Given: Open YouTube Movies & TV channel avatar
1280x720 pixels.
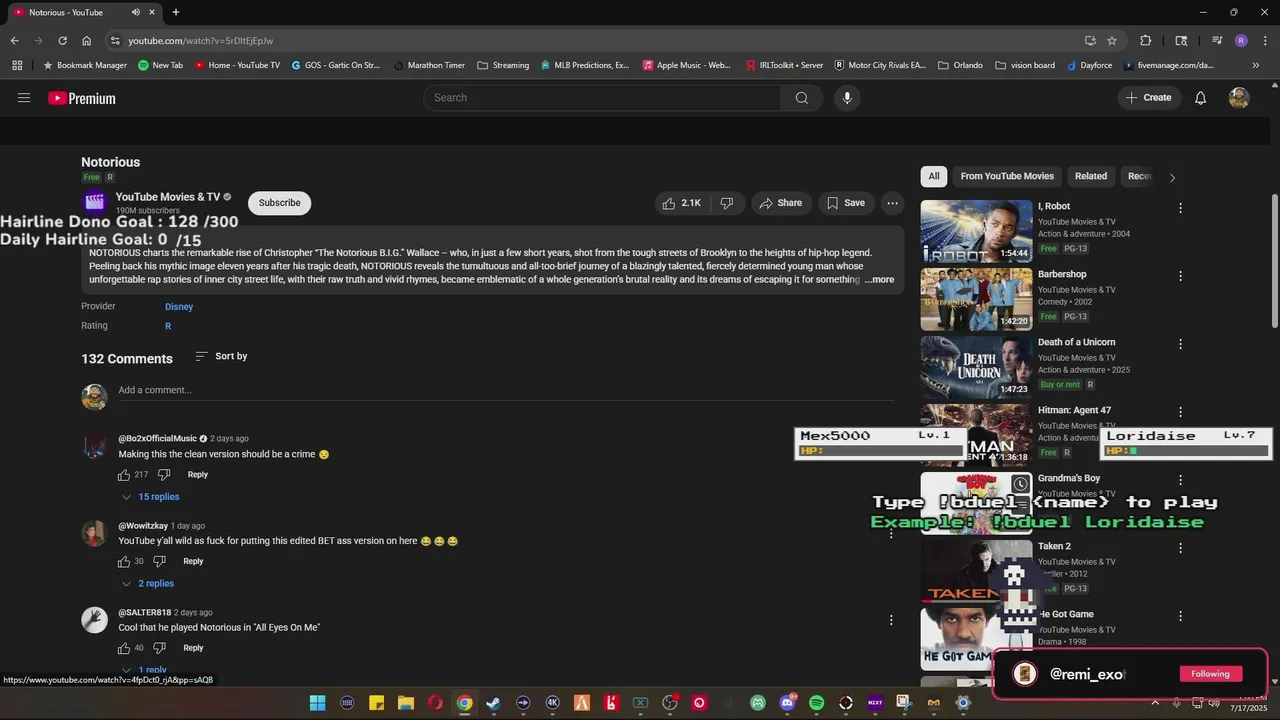Looking at the screenshot, I should [x=94, y=202].
